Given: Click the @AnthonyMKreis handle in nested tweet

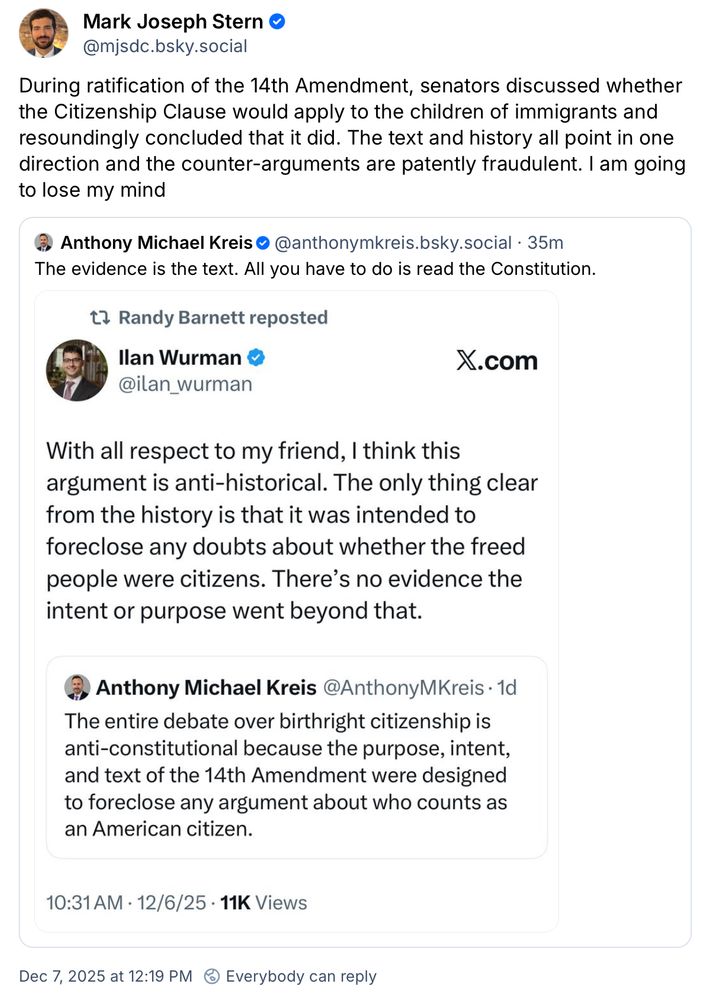Looking at the screenshot, I should (404, 688).
